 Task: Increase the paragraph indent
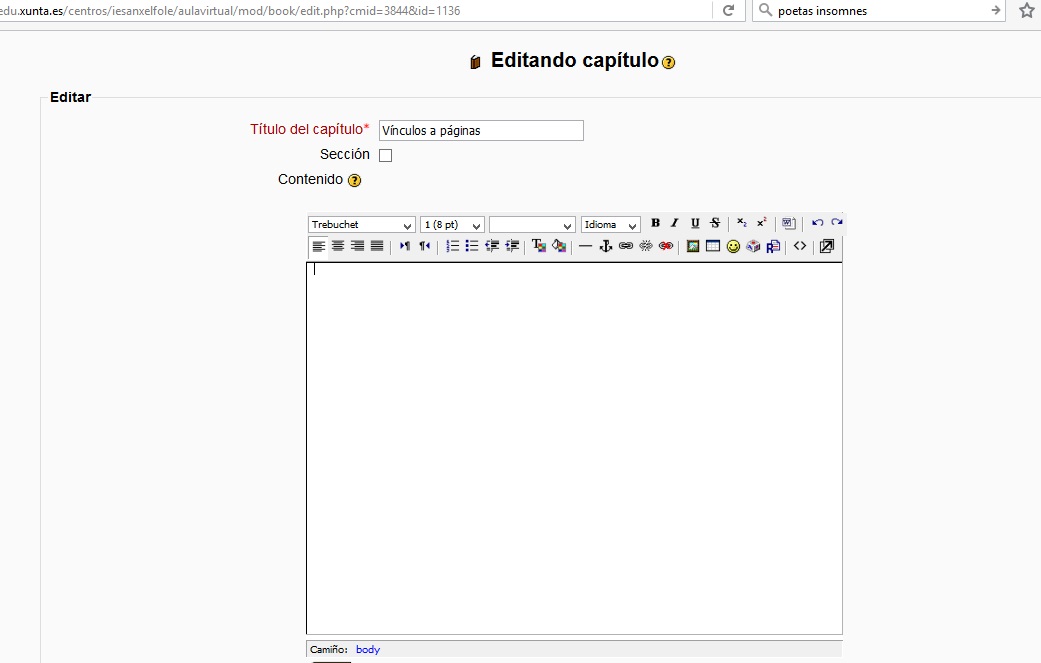[x=512, y=246]
